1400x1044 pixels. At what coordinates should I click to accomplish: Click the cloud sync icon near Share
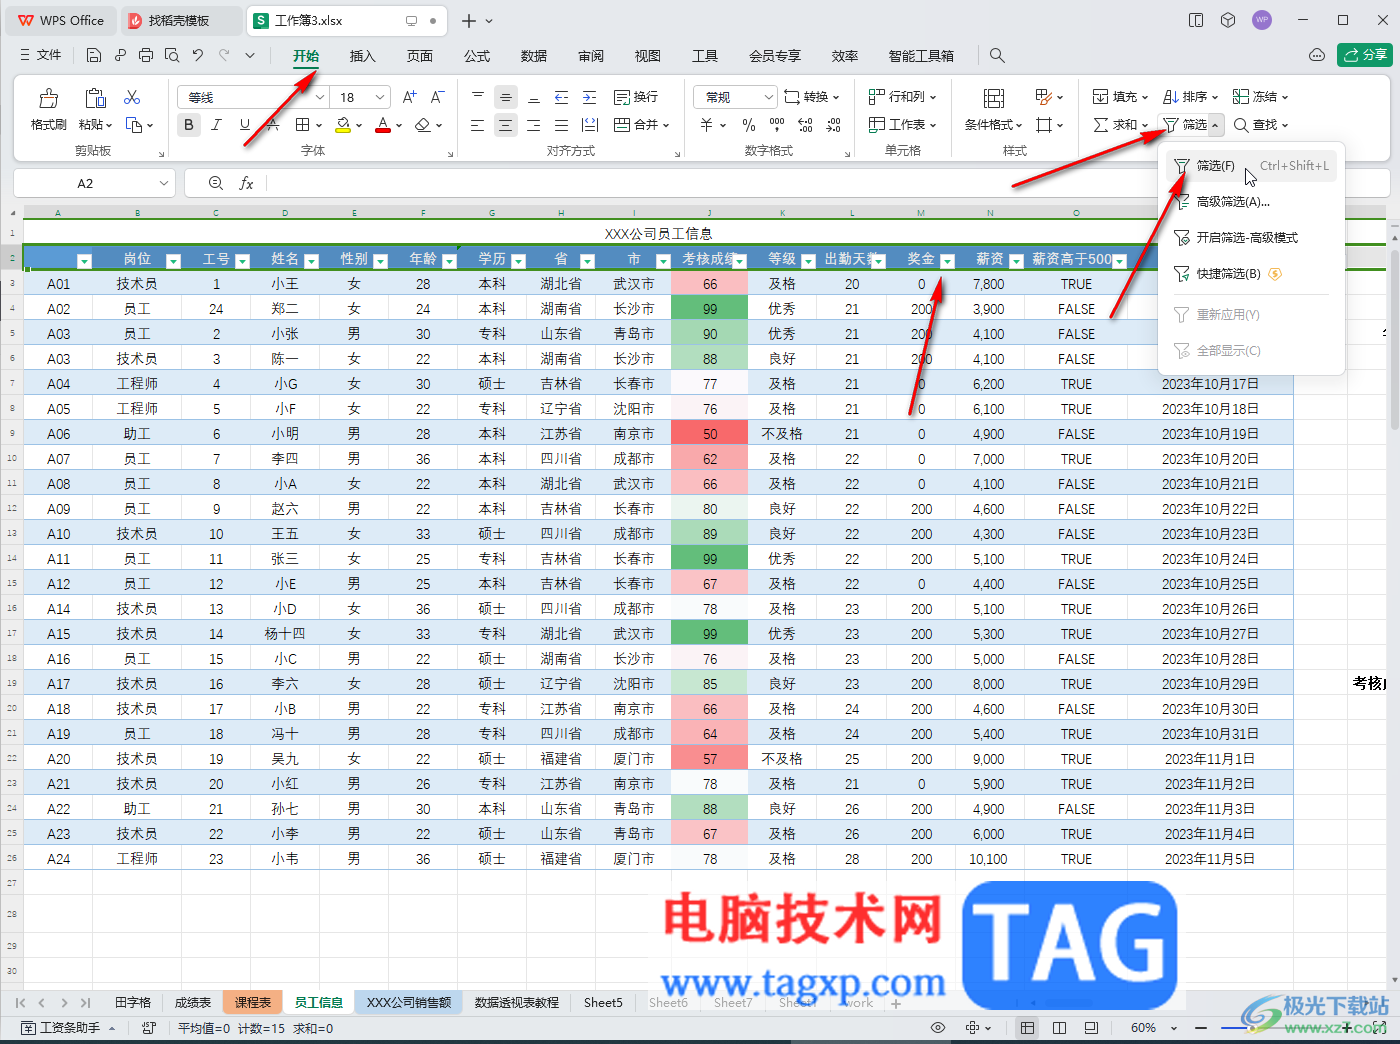click(x=1317, y=55)
